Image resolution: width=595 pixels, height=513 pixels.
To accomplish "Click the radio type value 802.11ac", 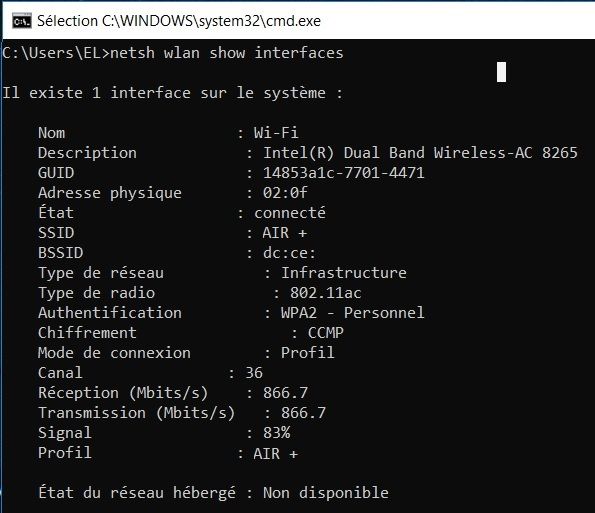I will click(326, 293).
